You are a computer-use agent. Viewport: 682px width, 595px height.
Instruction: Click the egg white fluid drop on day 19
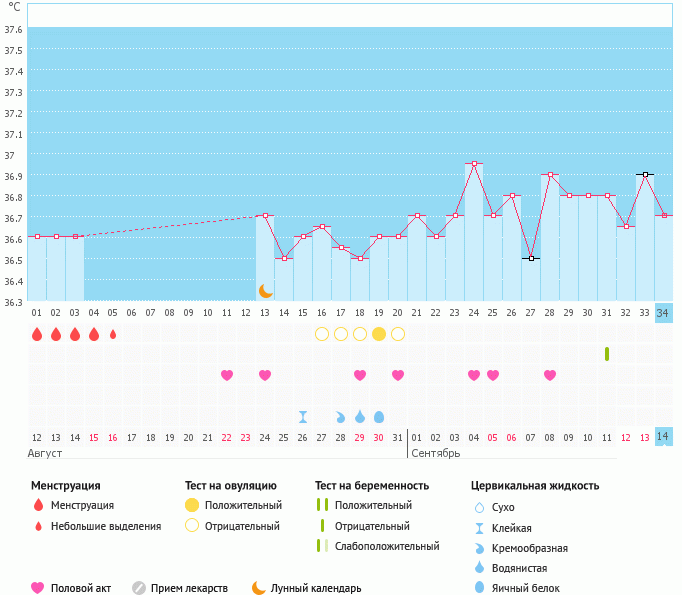[x=379, y=416]
